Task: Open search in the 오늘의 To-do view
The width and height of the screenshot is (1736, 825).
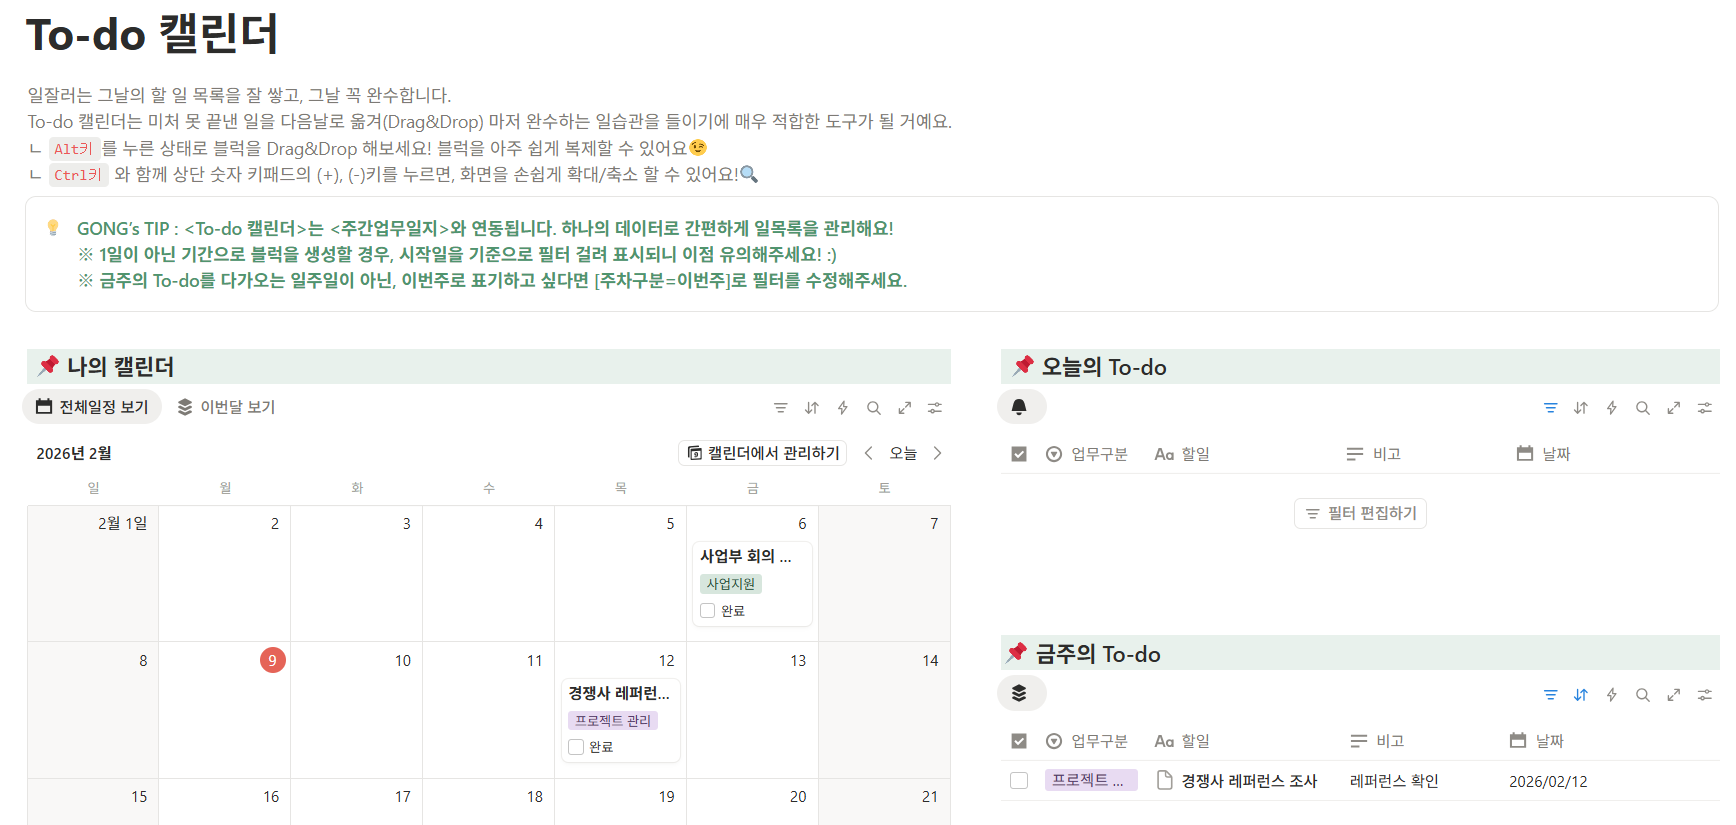Action: [1643, 407]
